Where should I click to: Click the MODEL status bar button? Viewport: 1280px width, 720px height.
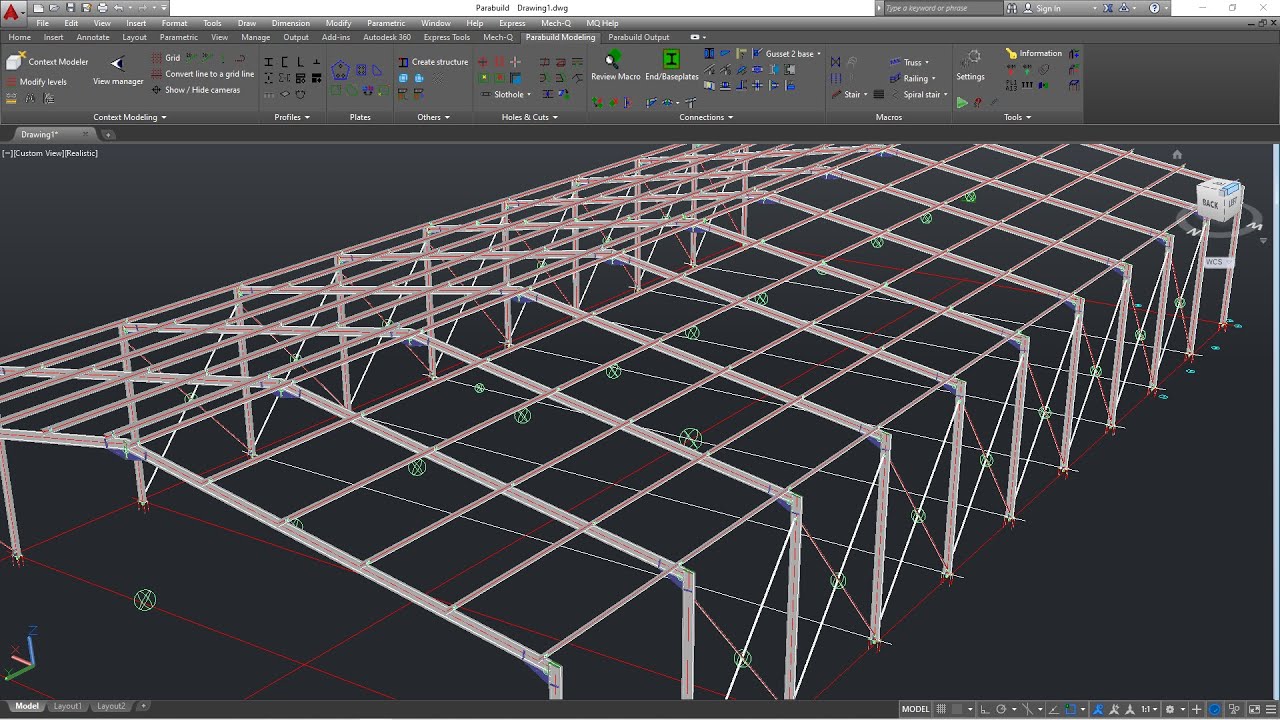(915, 709)
